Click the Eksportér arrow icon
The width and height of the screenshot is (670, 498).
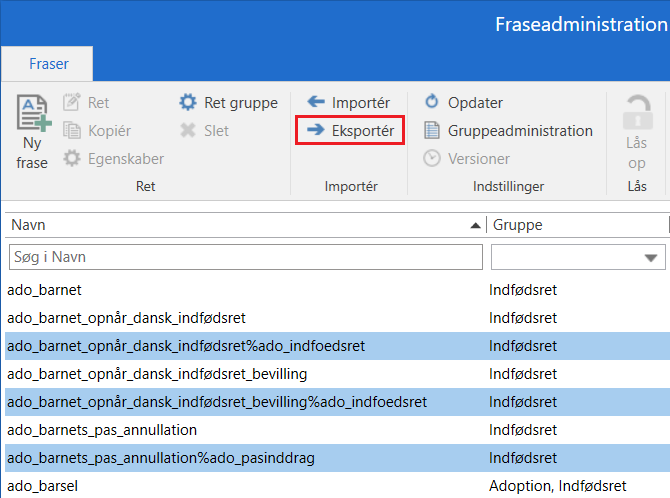click(316, 130)
